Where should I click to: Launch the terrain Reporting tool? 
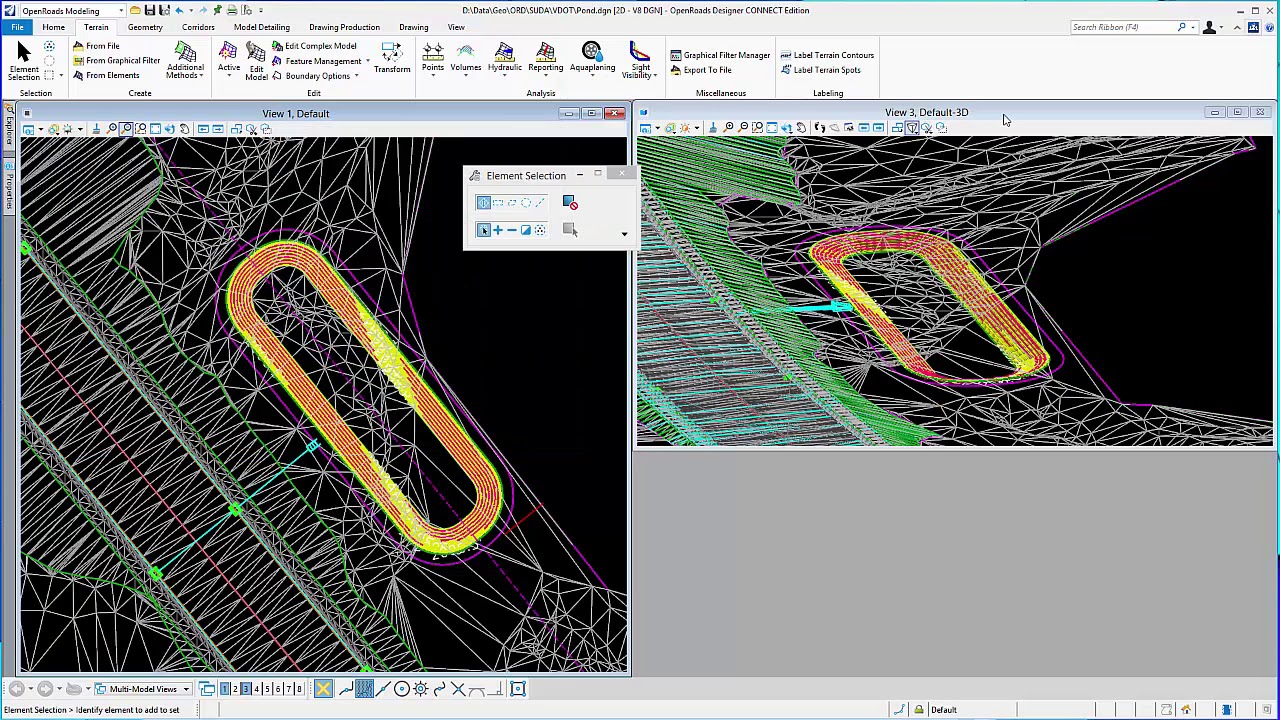point(545,58)
